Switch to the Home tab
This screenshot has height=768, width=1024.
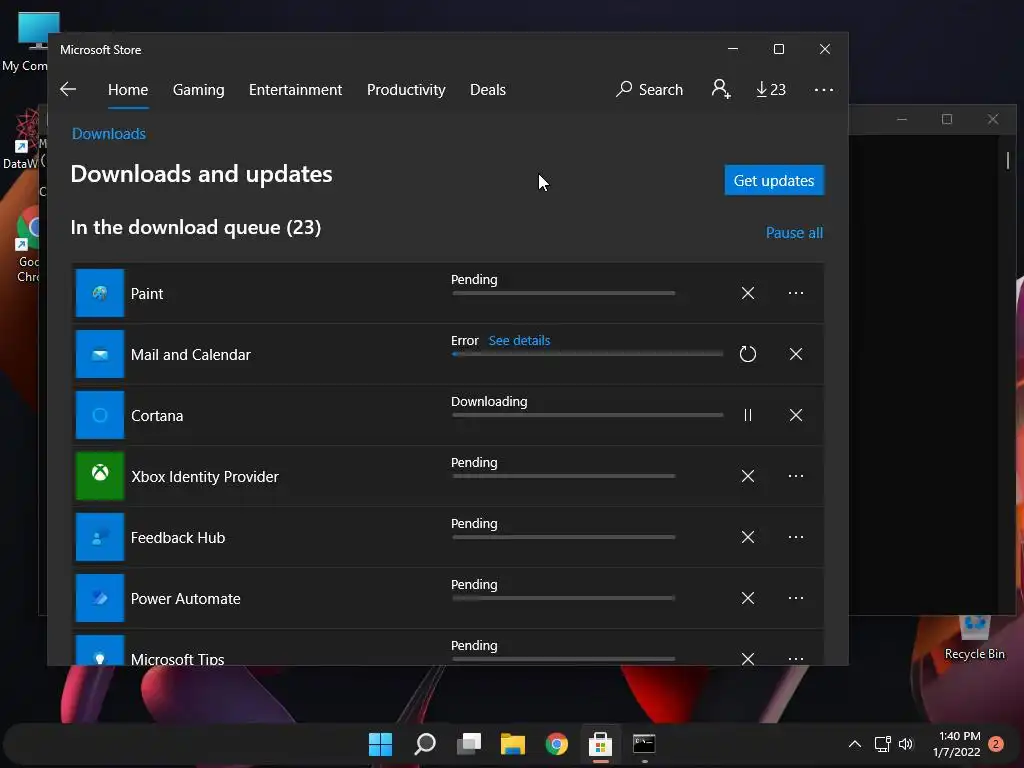pos(128,89)
